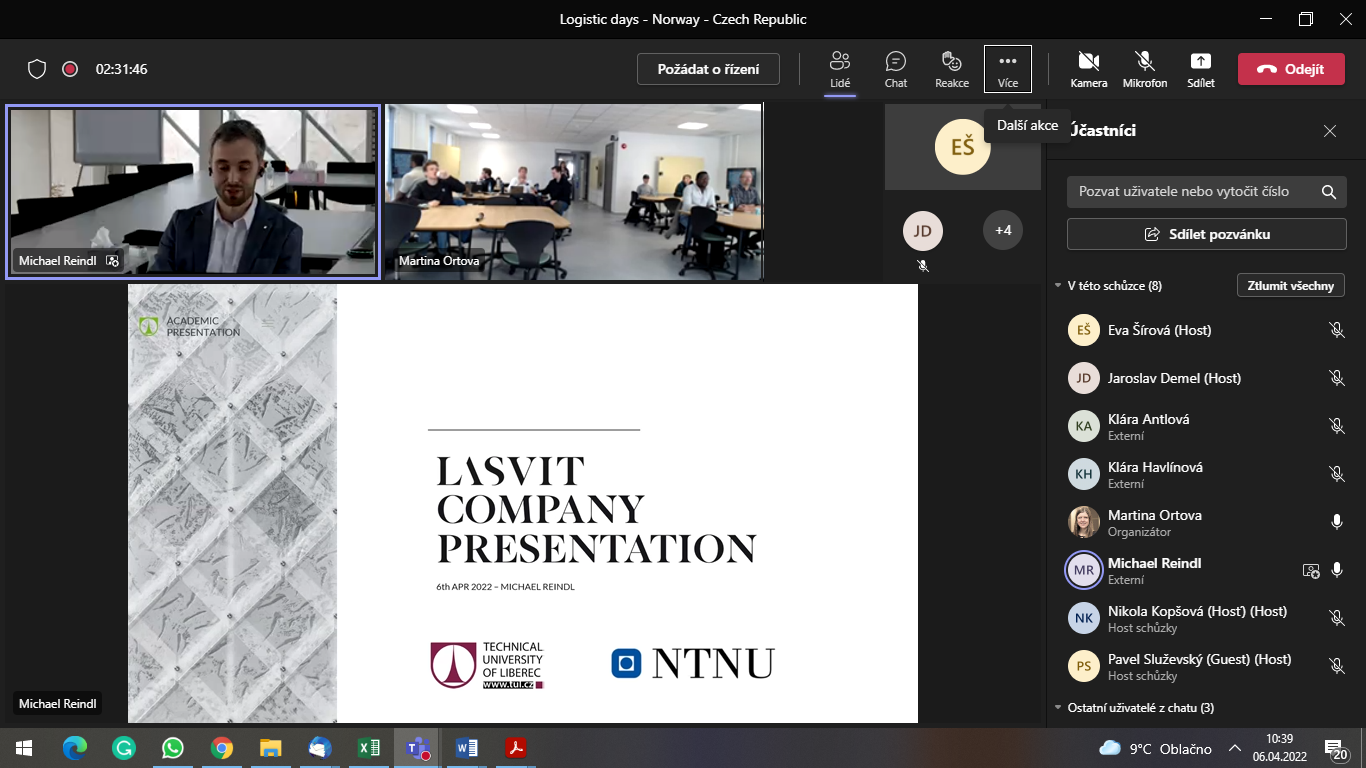This screenshot has width=1366, height=768.
Task: Toggle the Kamera camera
Action: click(x=1089, y=69)
